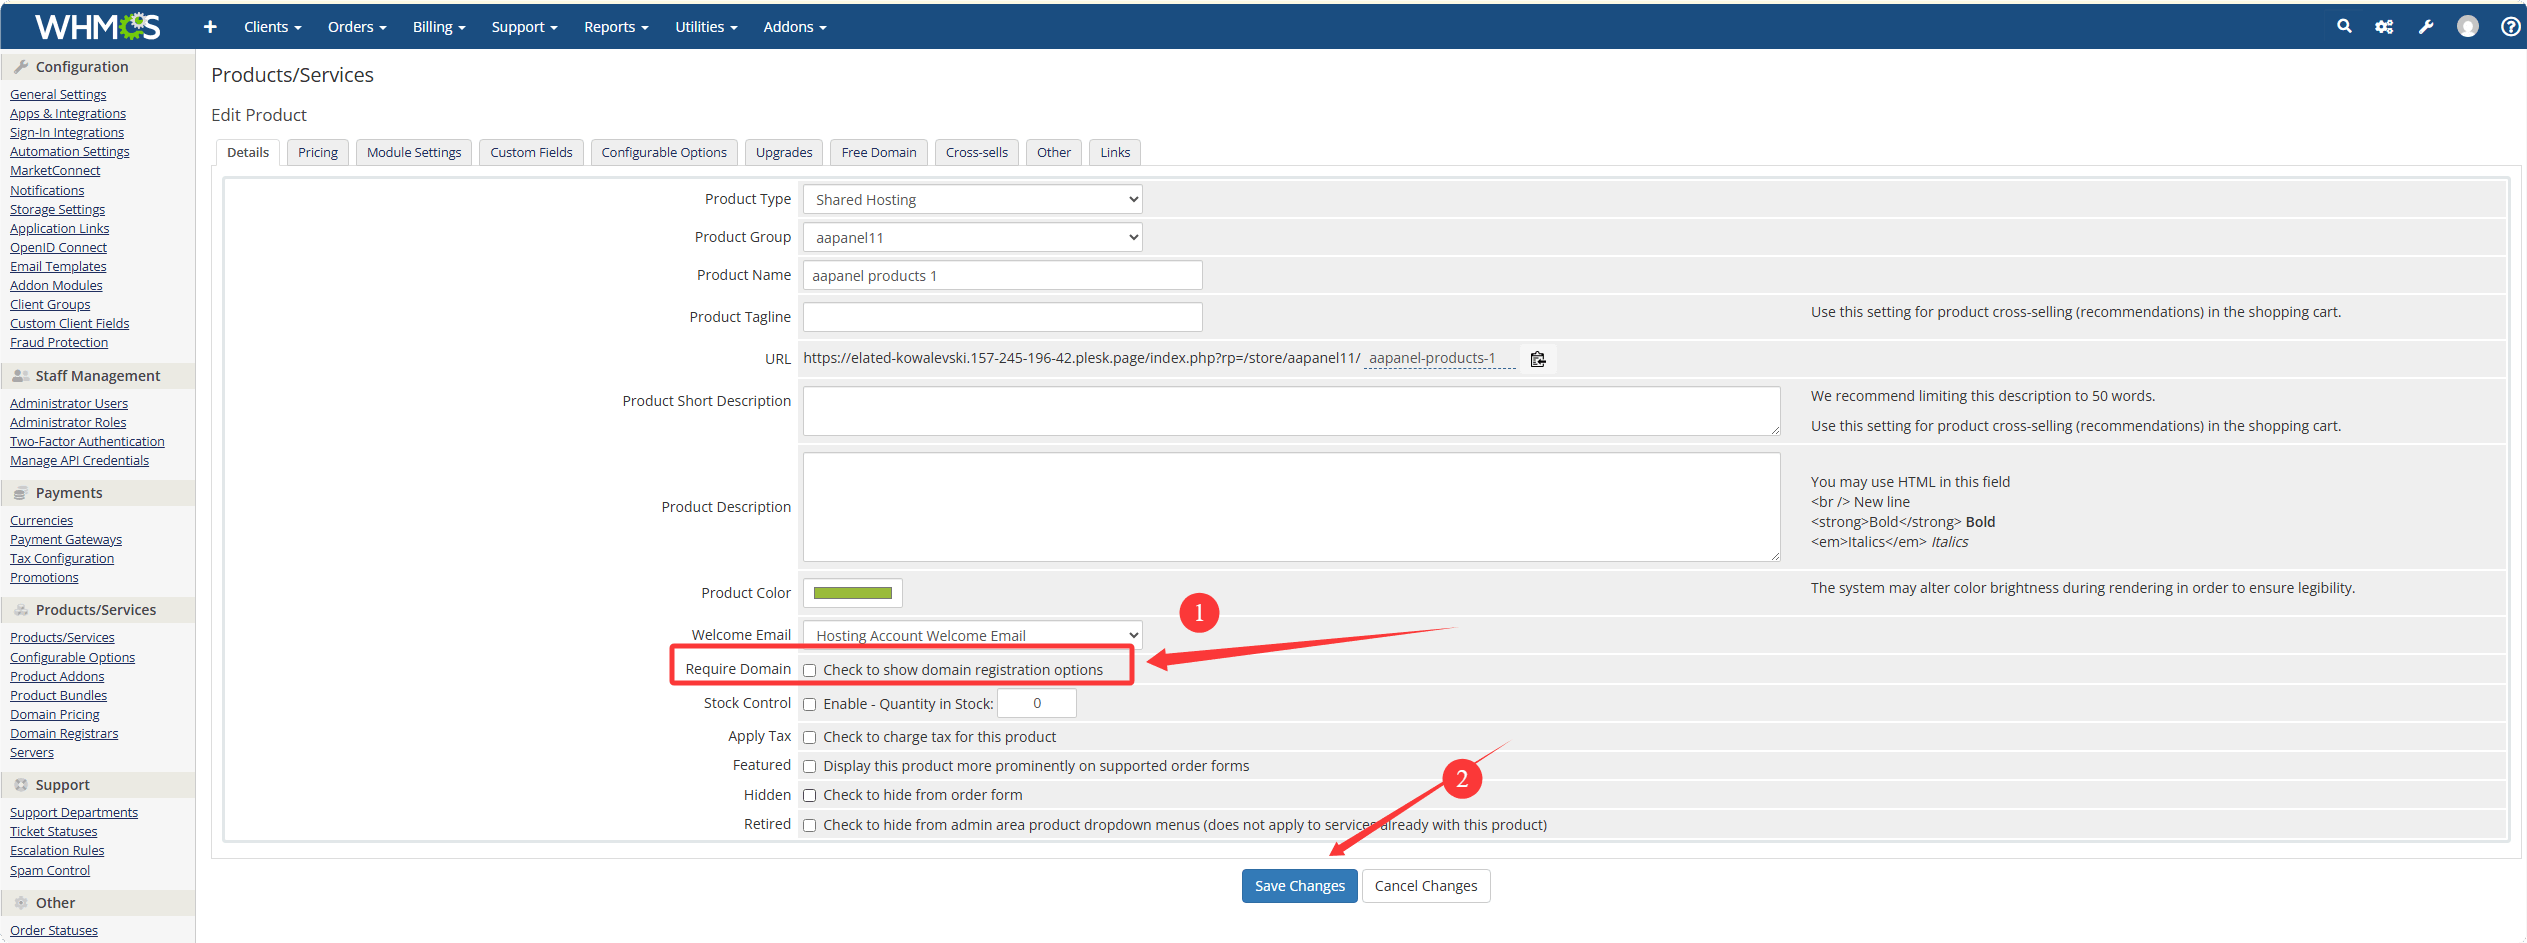Open the wrench configuration icon
This screenshot has height=943, width=2527.
(x=2426, y=27)
